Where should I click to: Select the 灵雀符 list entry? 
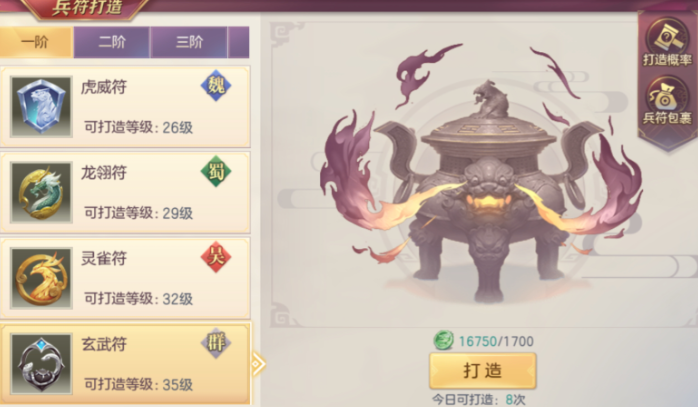pos(125,278)
